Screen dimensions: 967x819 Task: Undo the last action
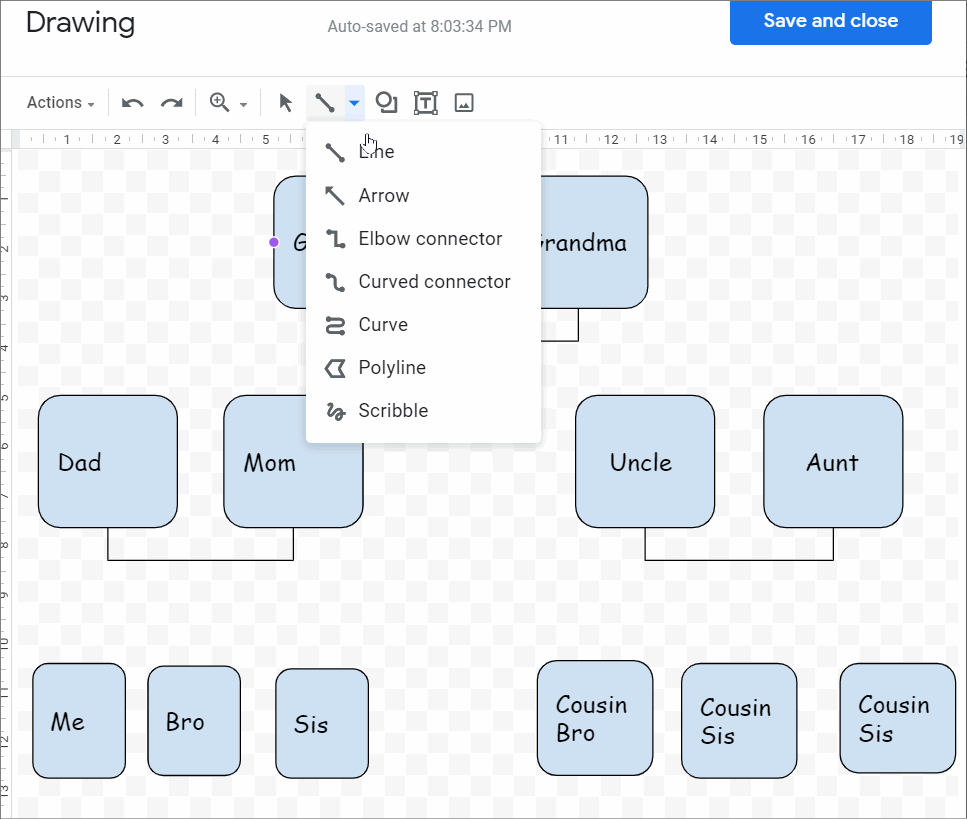(x=131, y=102)
